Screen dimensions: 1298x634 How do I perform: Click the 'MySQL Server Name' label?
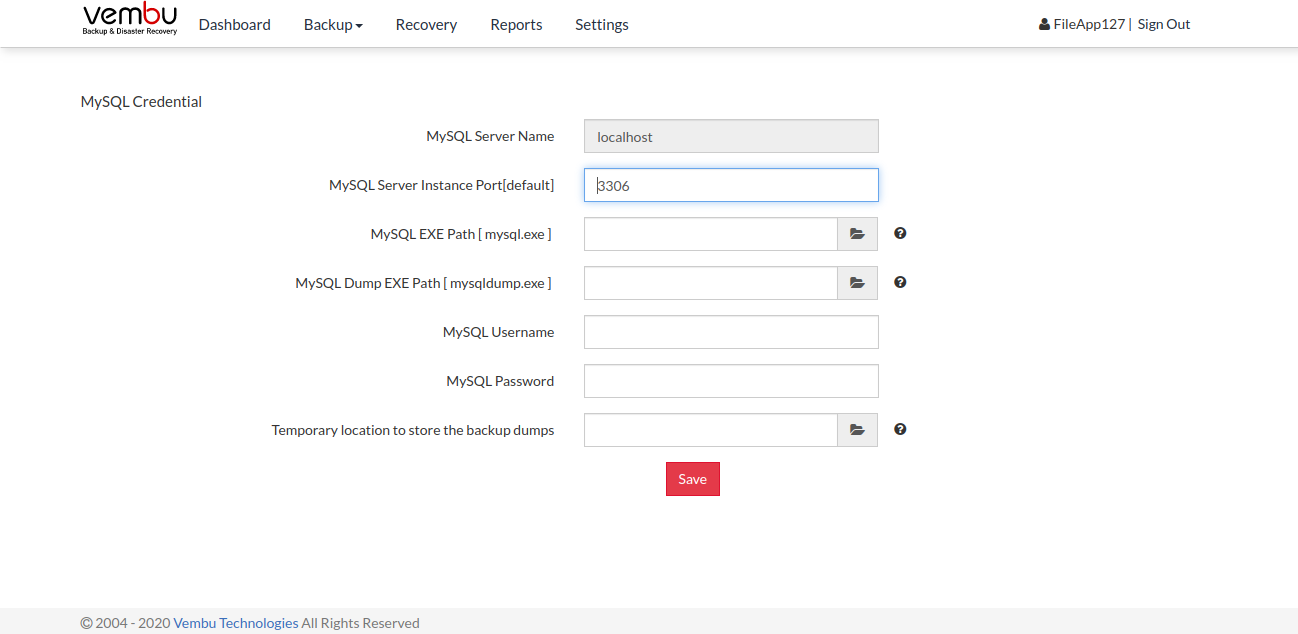pyautogui.click(x=490, y=136)
